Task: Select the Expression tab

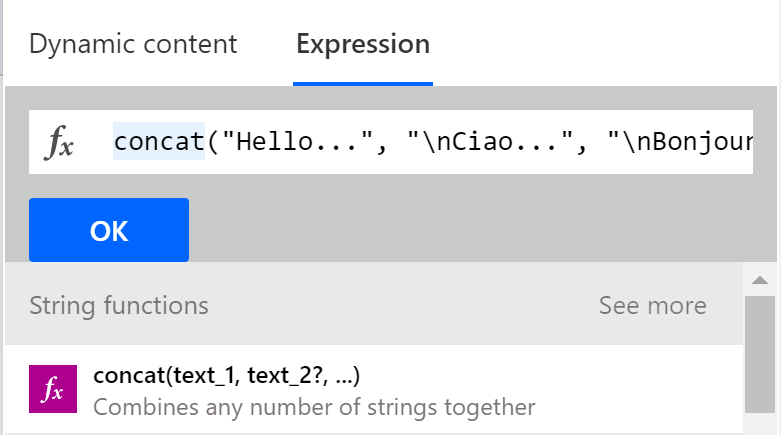Action: [363, 44]
